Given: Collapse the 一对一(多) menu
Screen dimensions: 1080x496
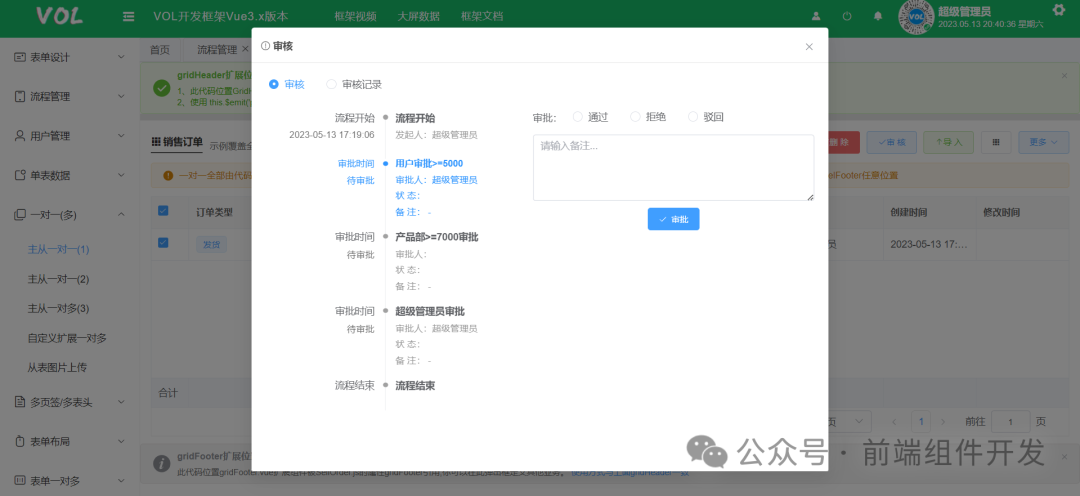Looking at the screenshot, I should 121,214.
